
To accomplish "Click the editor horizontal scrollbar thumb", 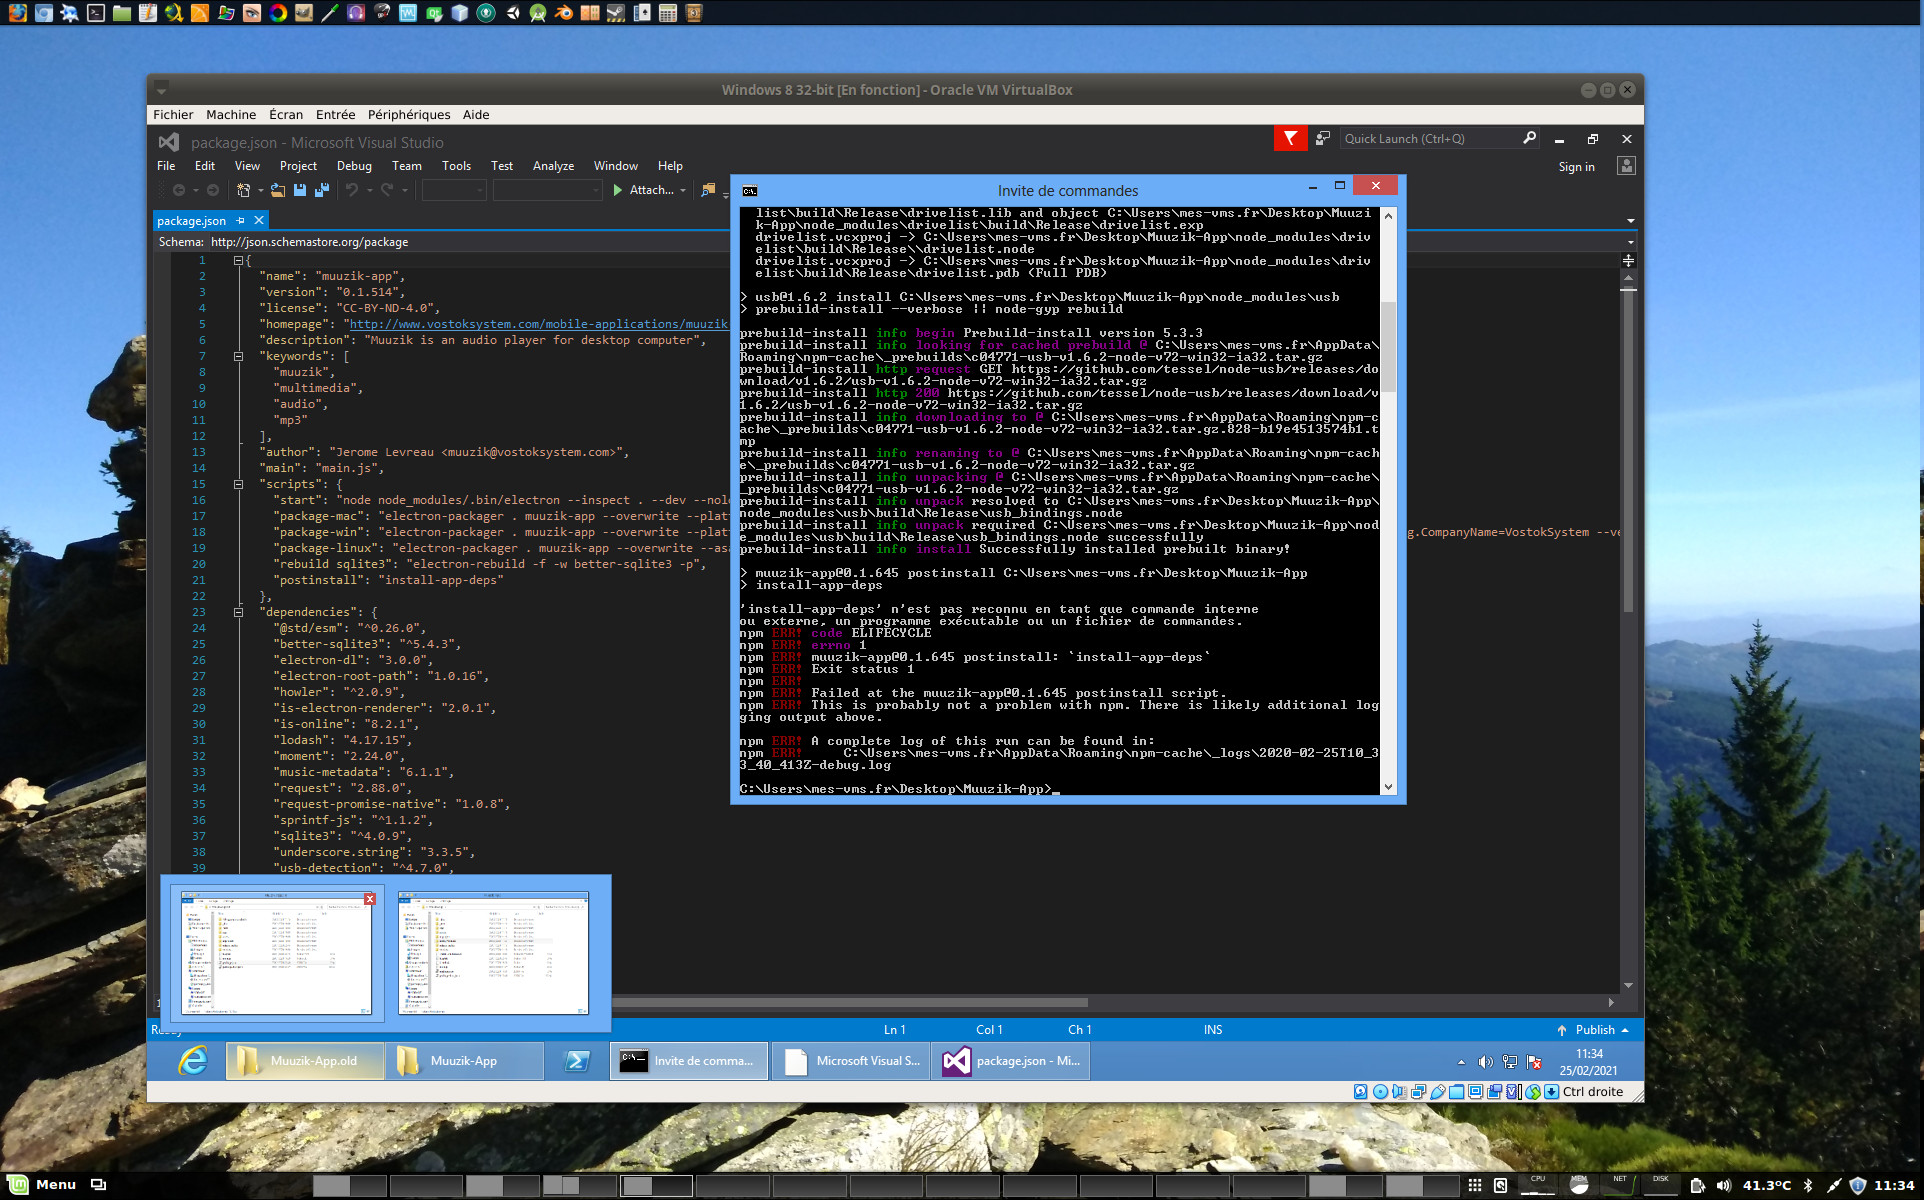I will pos(850,1002).
